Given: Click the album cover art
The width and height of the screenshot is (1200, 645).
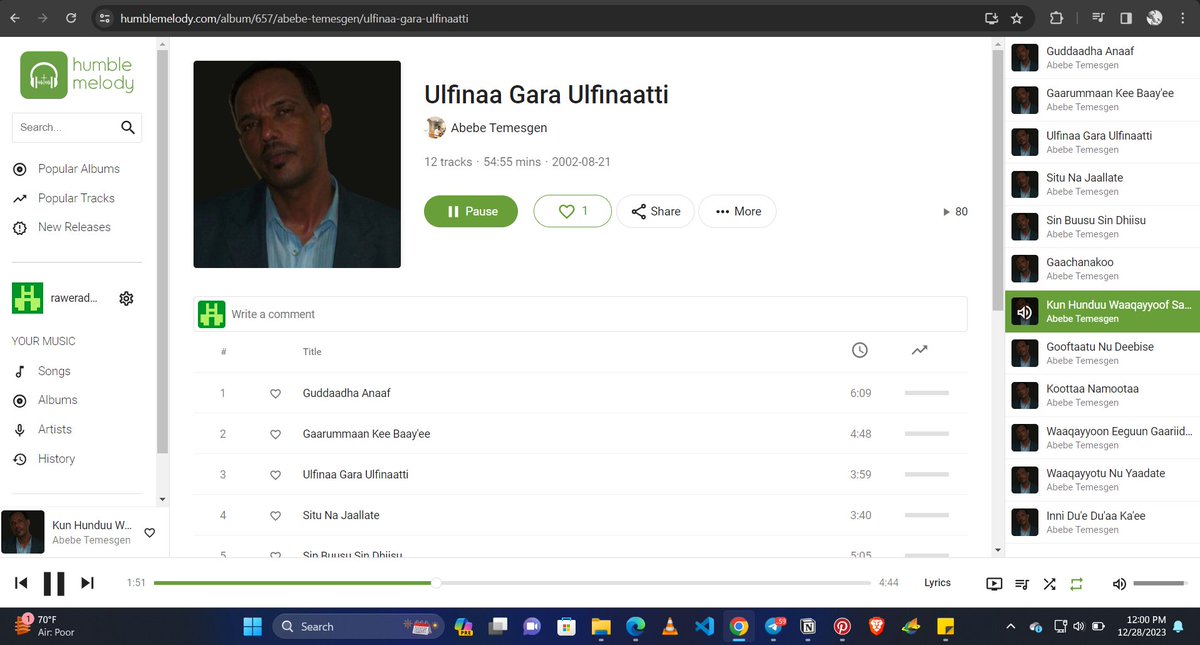Looking at the screenshot, I should (297, 164).
